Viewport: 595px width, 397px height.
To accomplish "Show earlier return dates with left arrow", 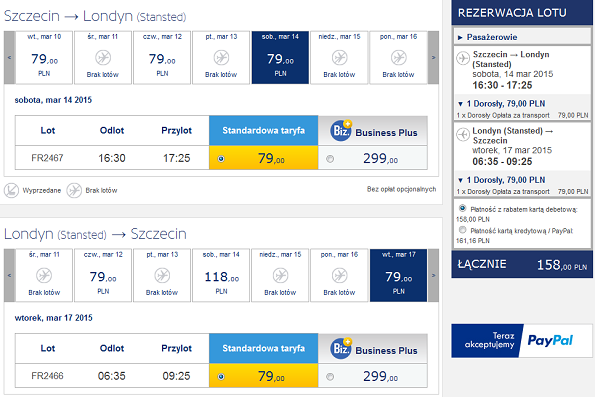I will point(9,275).
